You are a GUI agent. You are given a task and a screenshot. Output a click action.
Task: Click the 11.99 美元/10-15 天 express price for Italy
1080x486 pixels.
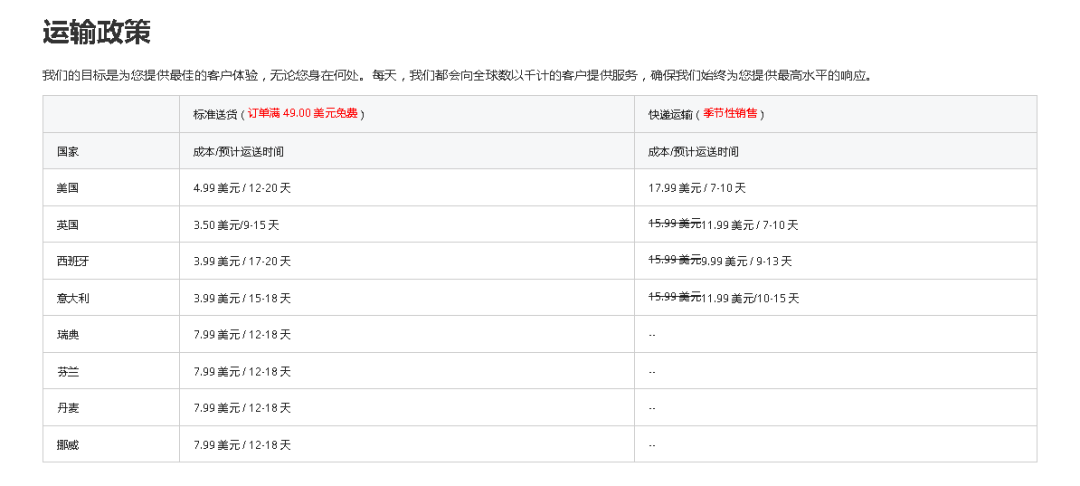pos(750,298)
